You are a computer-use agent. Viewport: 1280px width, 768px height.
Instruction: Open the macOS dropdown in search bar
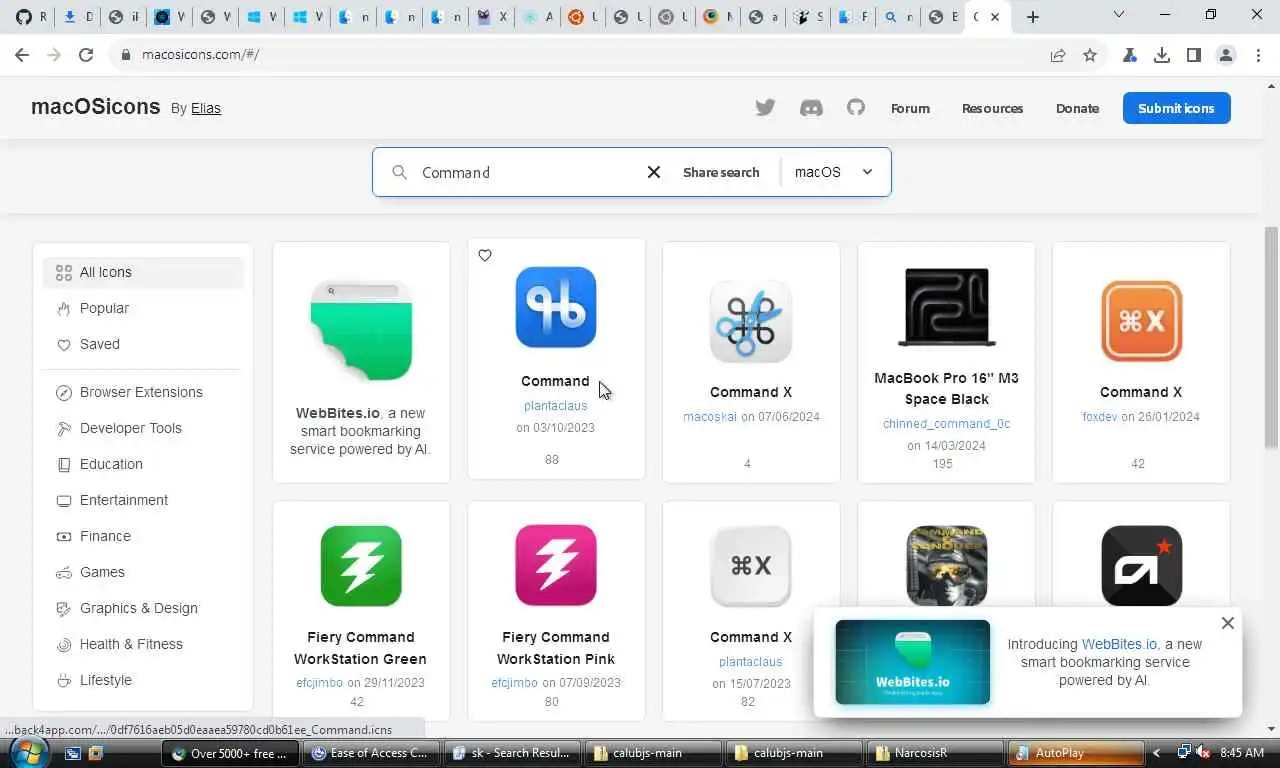tap(835, 172)
